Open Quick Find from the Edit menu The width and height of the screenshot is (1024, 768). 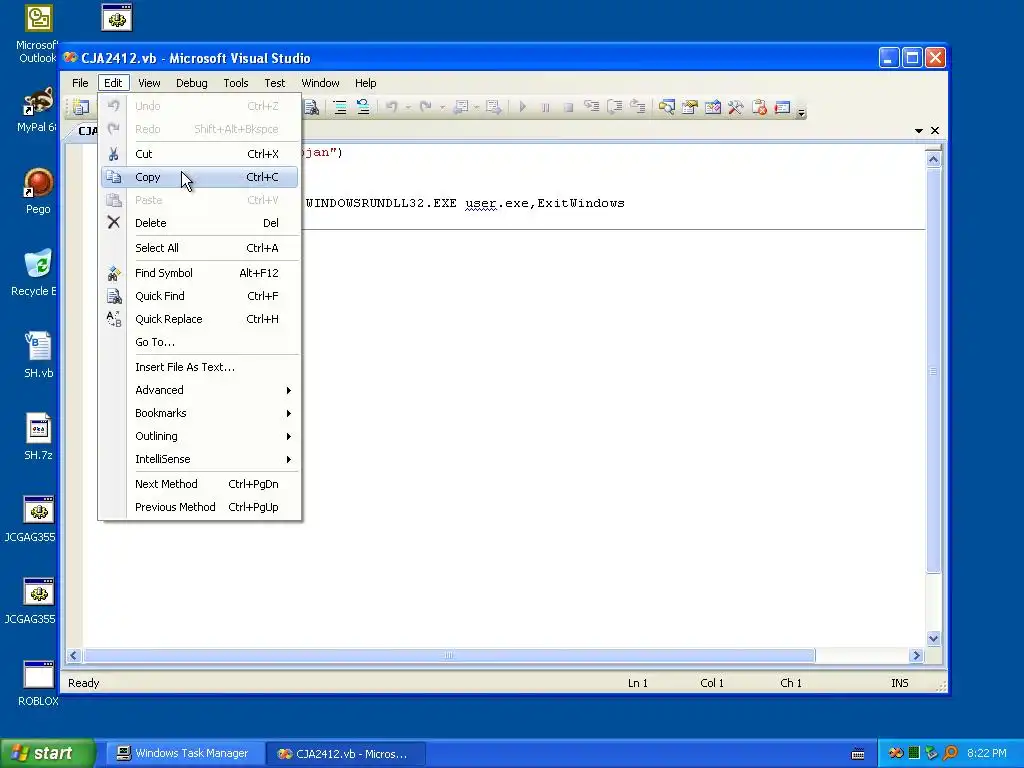[x=199, y=296]
